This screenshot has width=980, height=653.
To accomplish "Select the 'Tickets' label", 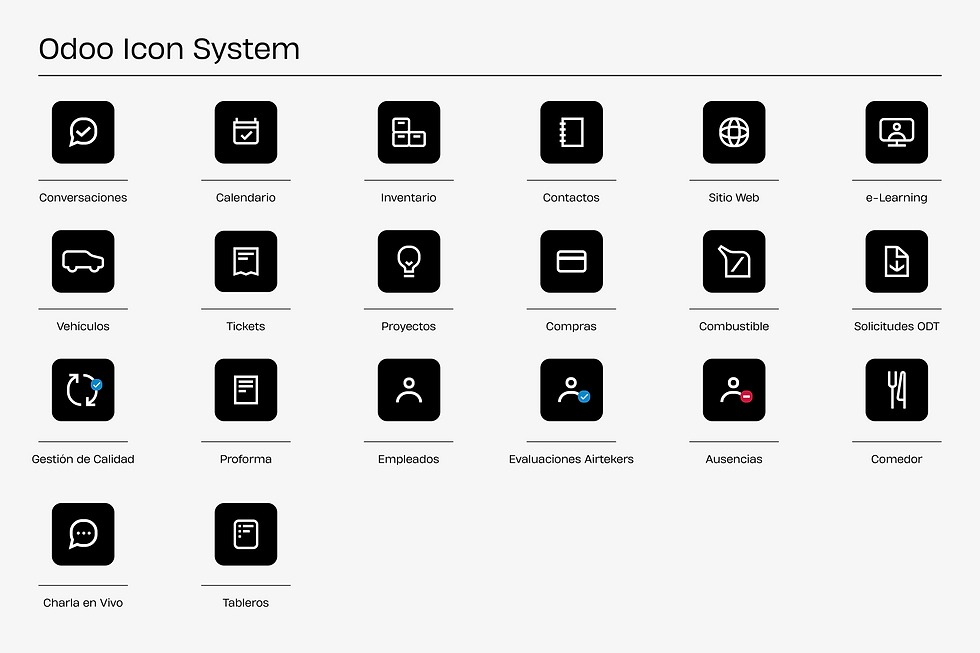I will click(246, 326).
